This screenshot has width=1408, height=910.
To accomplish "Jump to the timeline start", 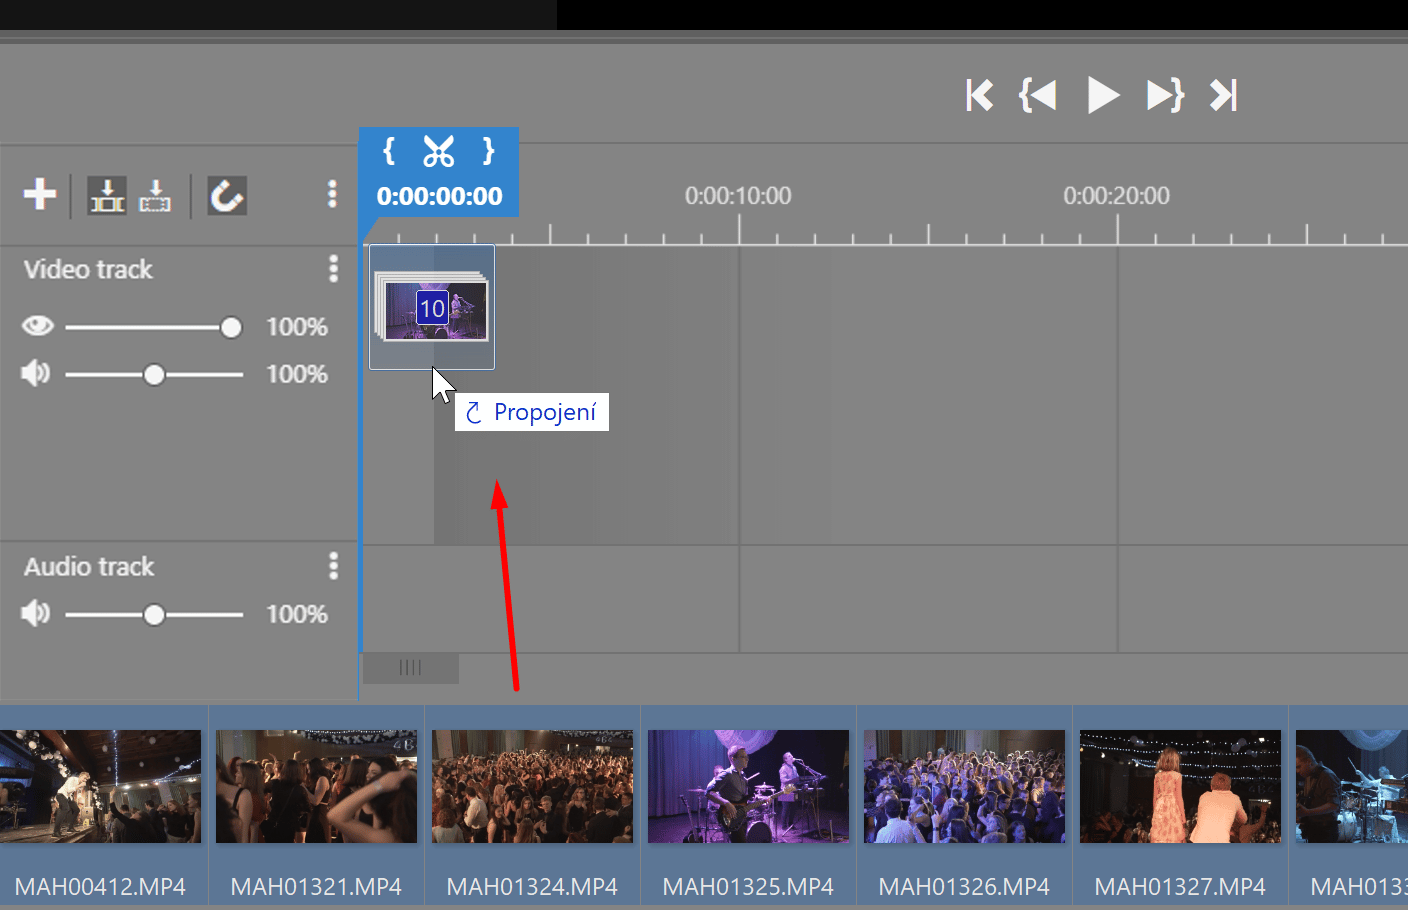I will coord(979,95).
